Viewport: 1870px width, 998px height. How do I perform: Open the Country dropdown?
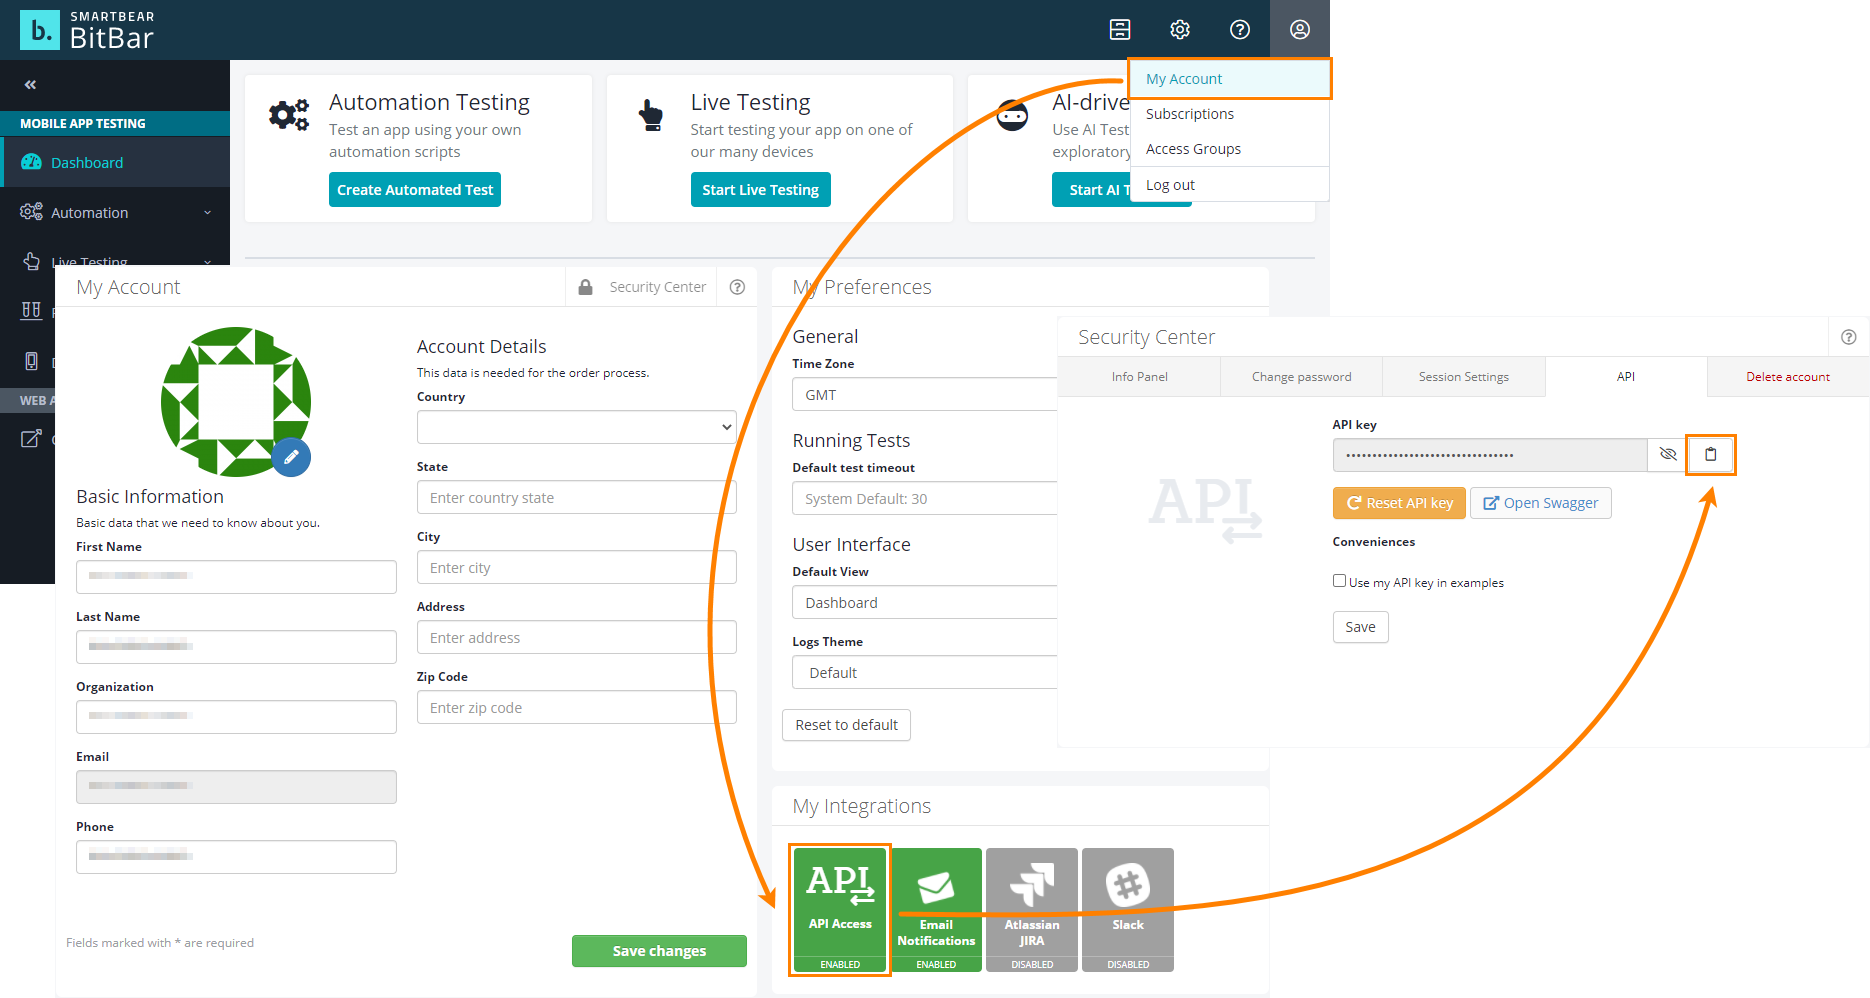(577, 427)
